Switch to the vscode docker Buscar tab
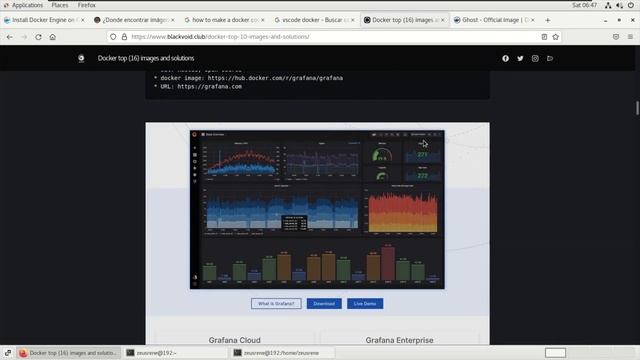The height and width of the screenshot is (360, 640). coord(313,20)
